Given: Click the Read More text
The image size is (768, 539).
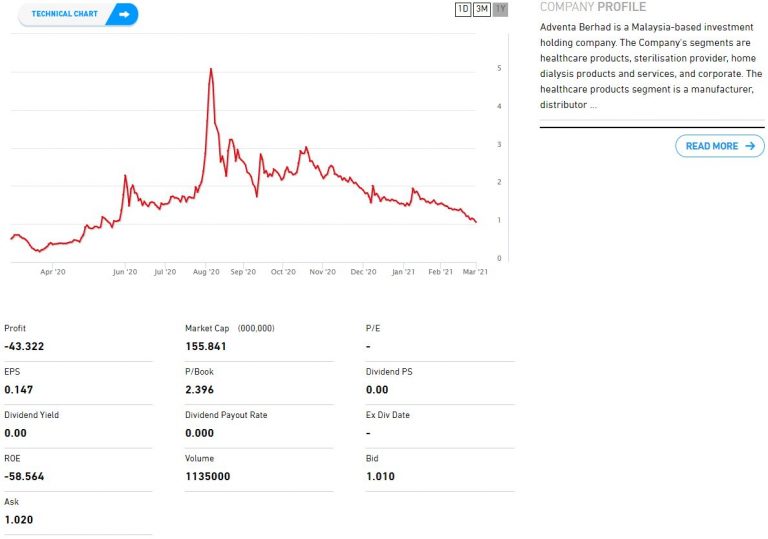Looking at the screenshot, I should (x=711, y=146).
